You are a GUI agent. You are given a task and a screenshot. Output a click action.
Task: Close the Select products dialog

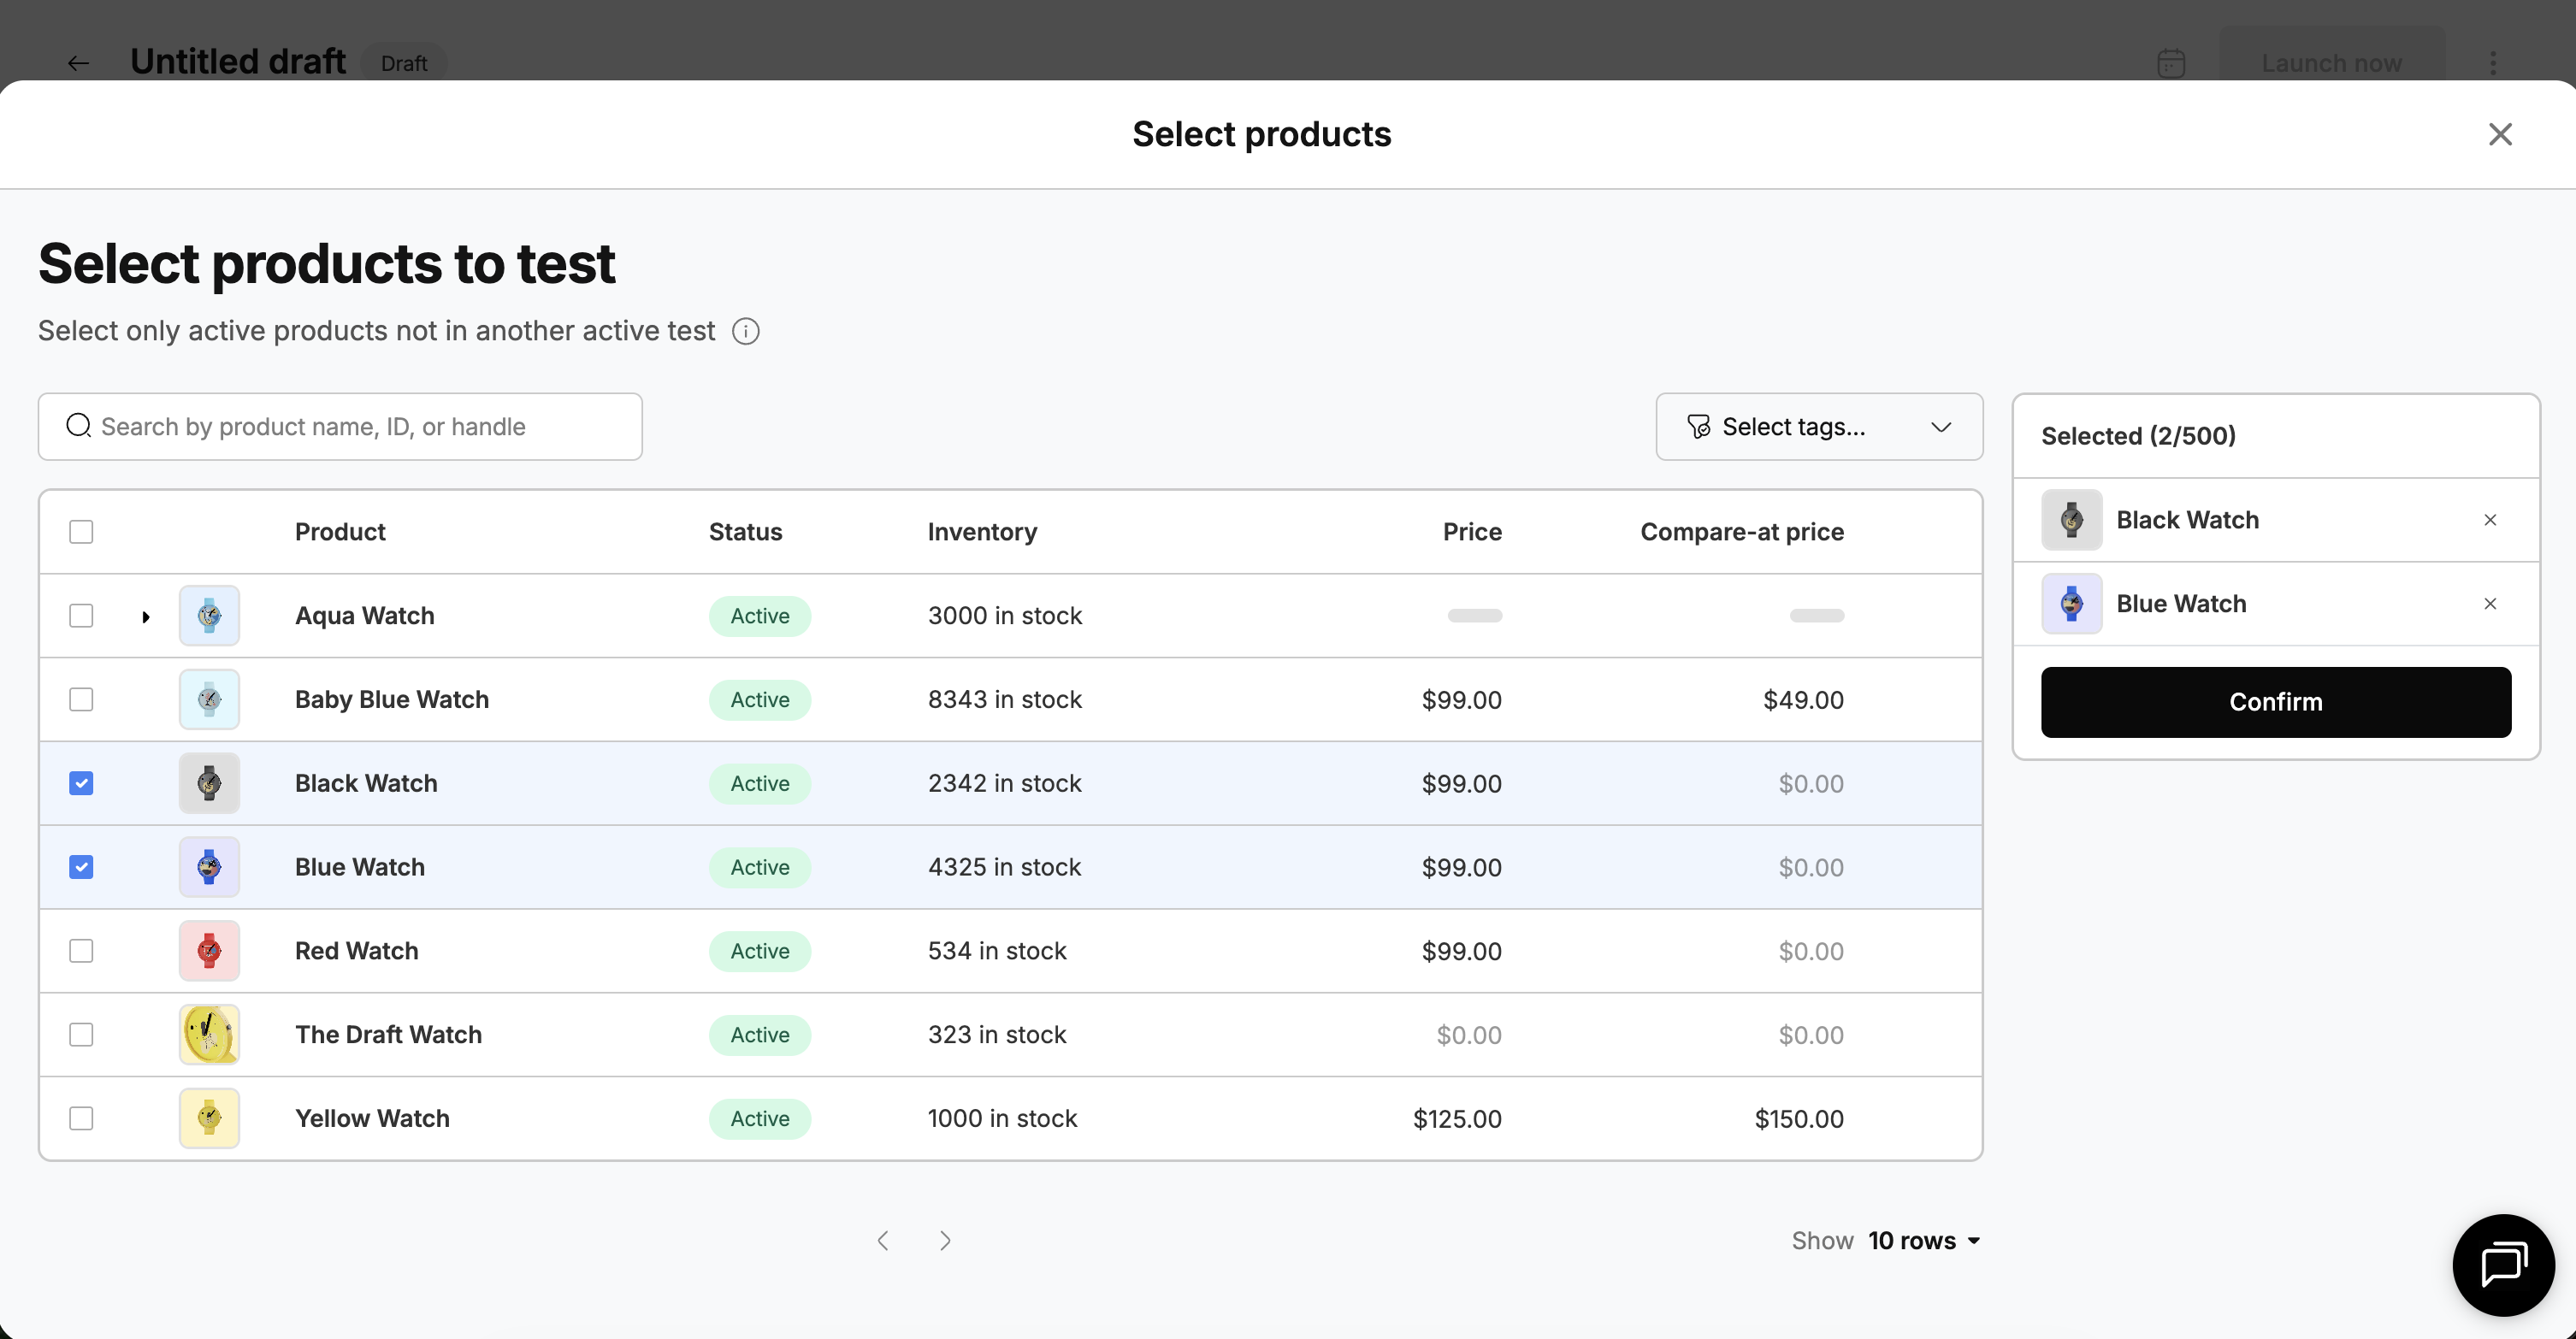[x=2500, y=134]
